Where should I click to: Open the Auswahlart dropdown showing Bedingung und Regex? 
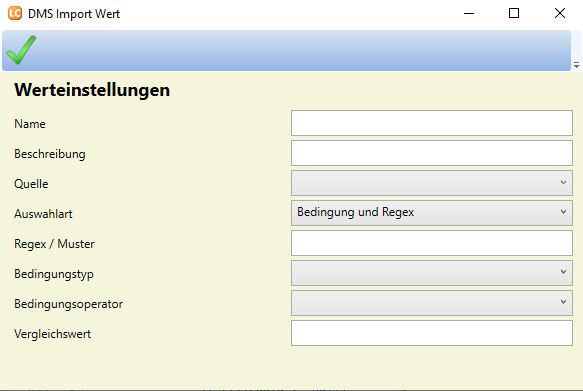(x=432, y=213)
